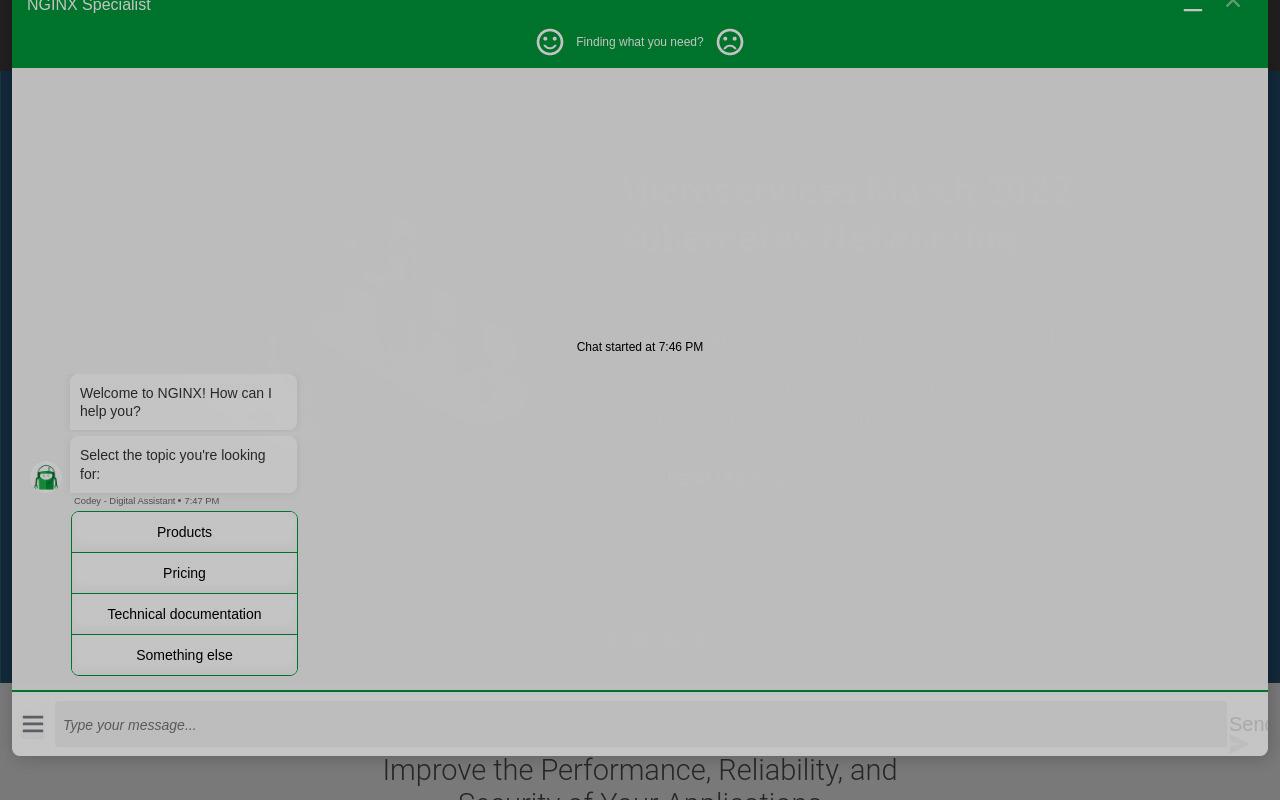Viewport: 1280px width, 800px height.
Task: Click the happy face feedback icon
Action: pos(550,42)
